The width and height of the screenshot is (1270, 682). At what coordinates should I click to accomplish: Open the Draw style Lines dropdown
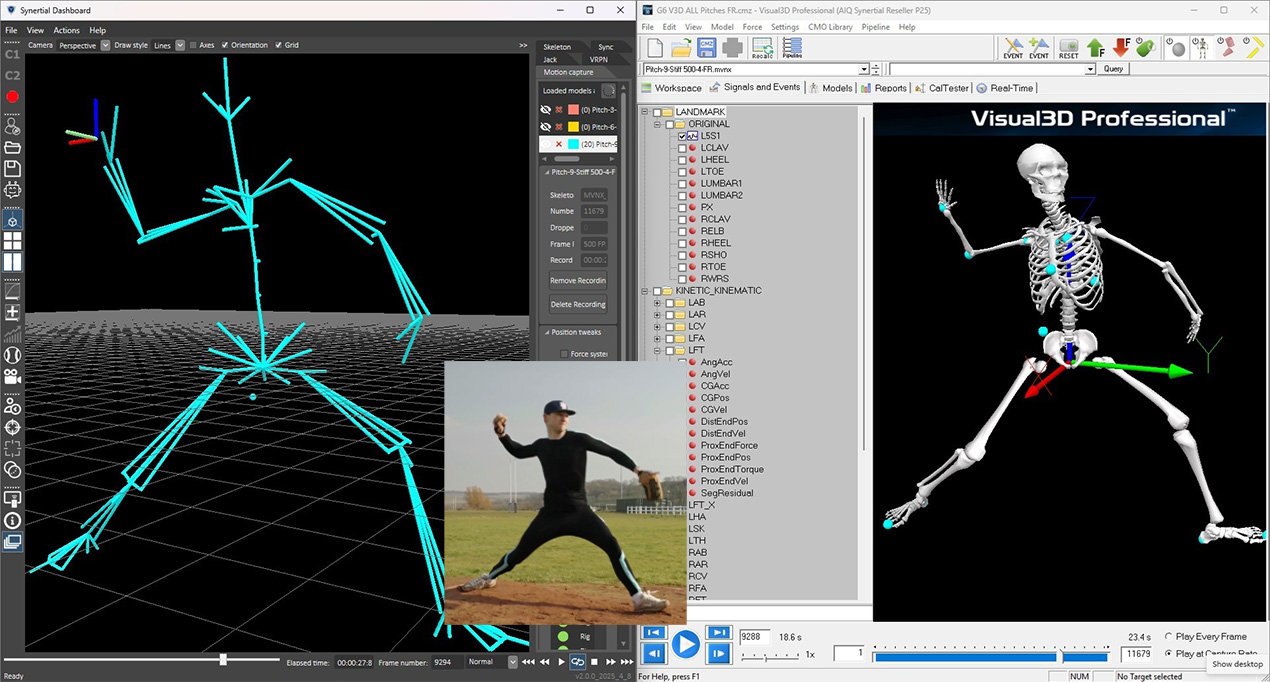[180, 45]
